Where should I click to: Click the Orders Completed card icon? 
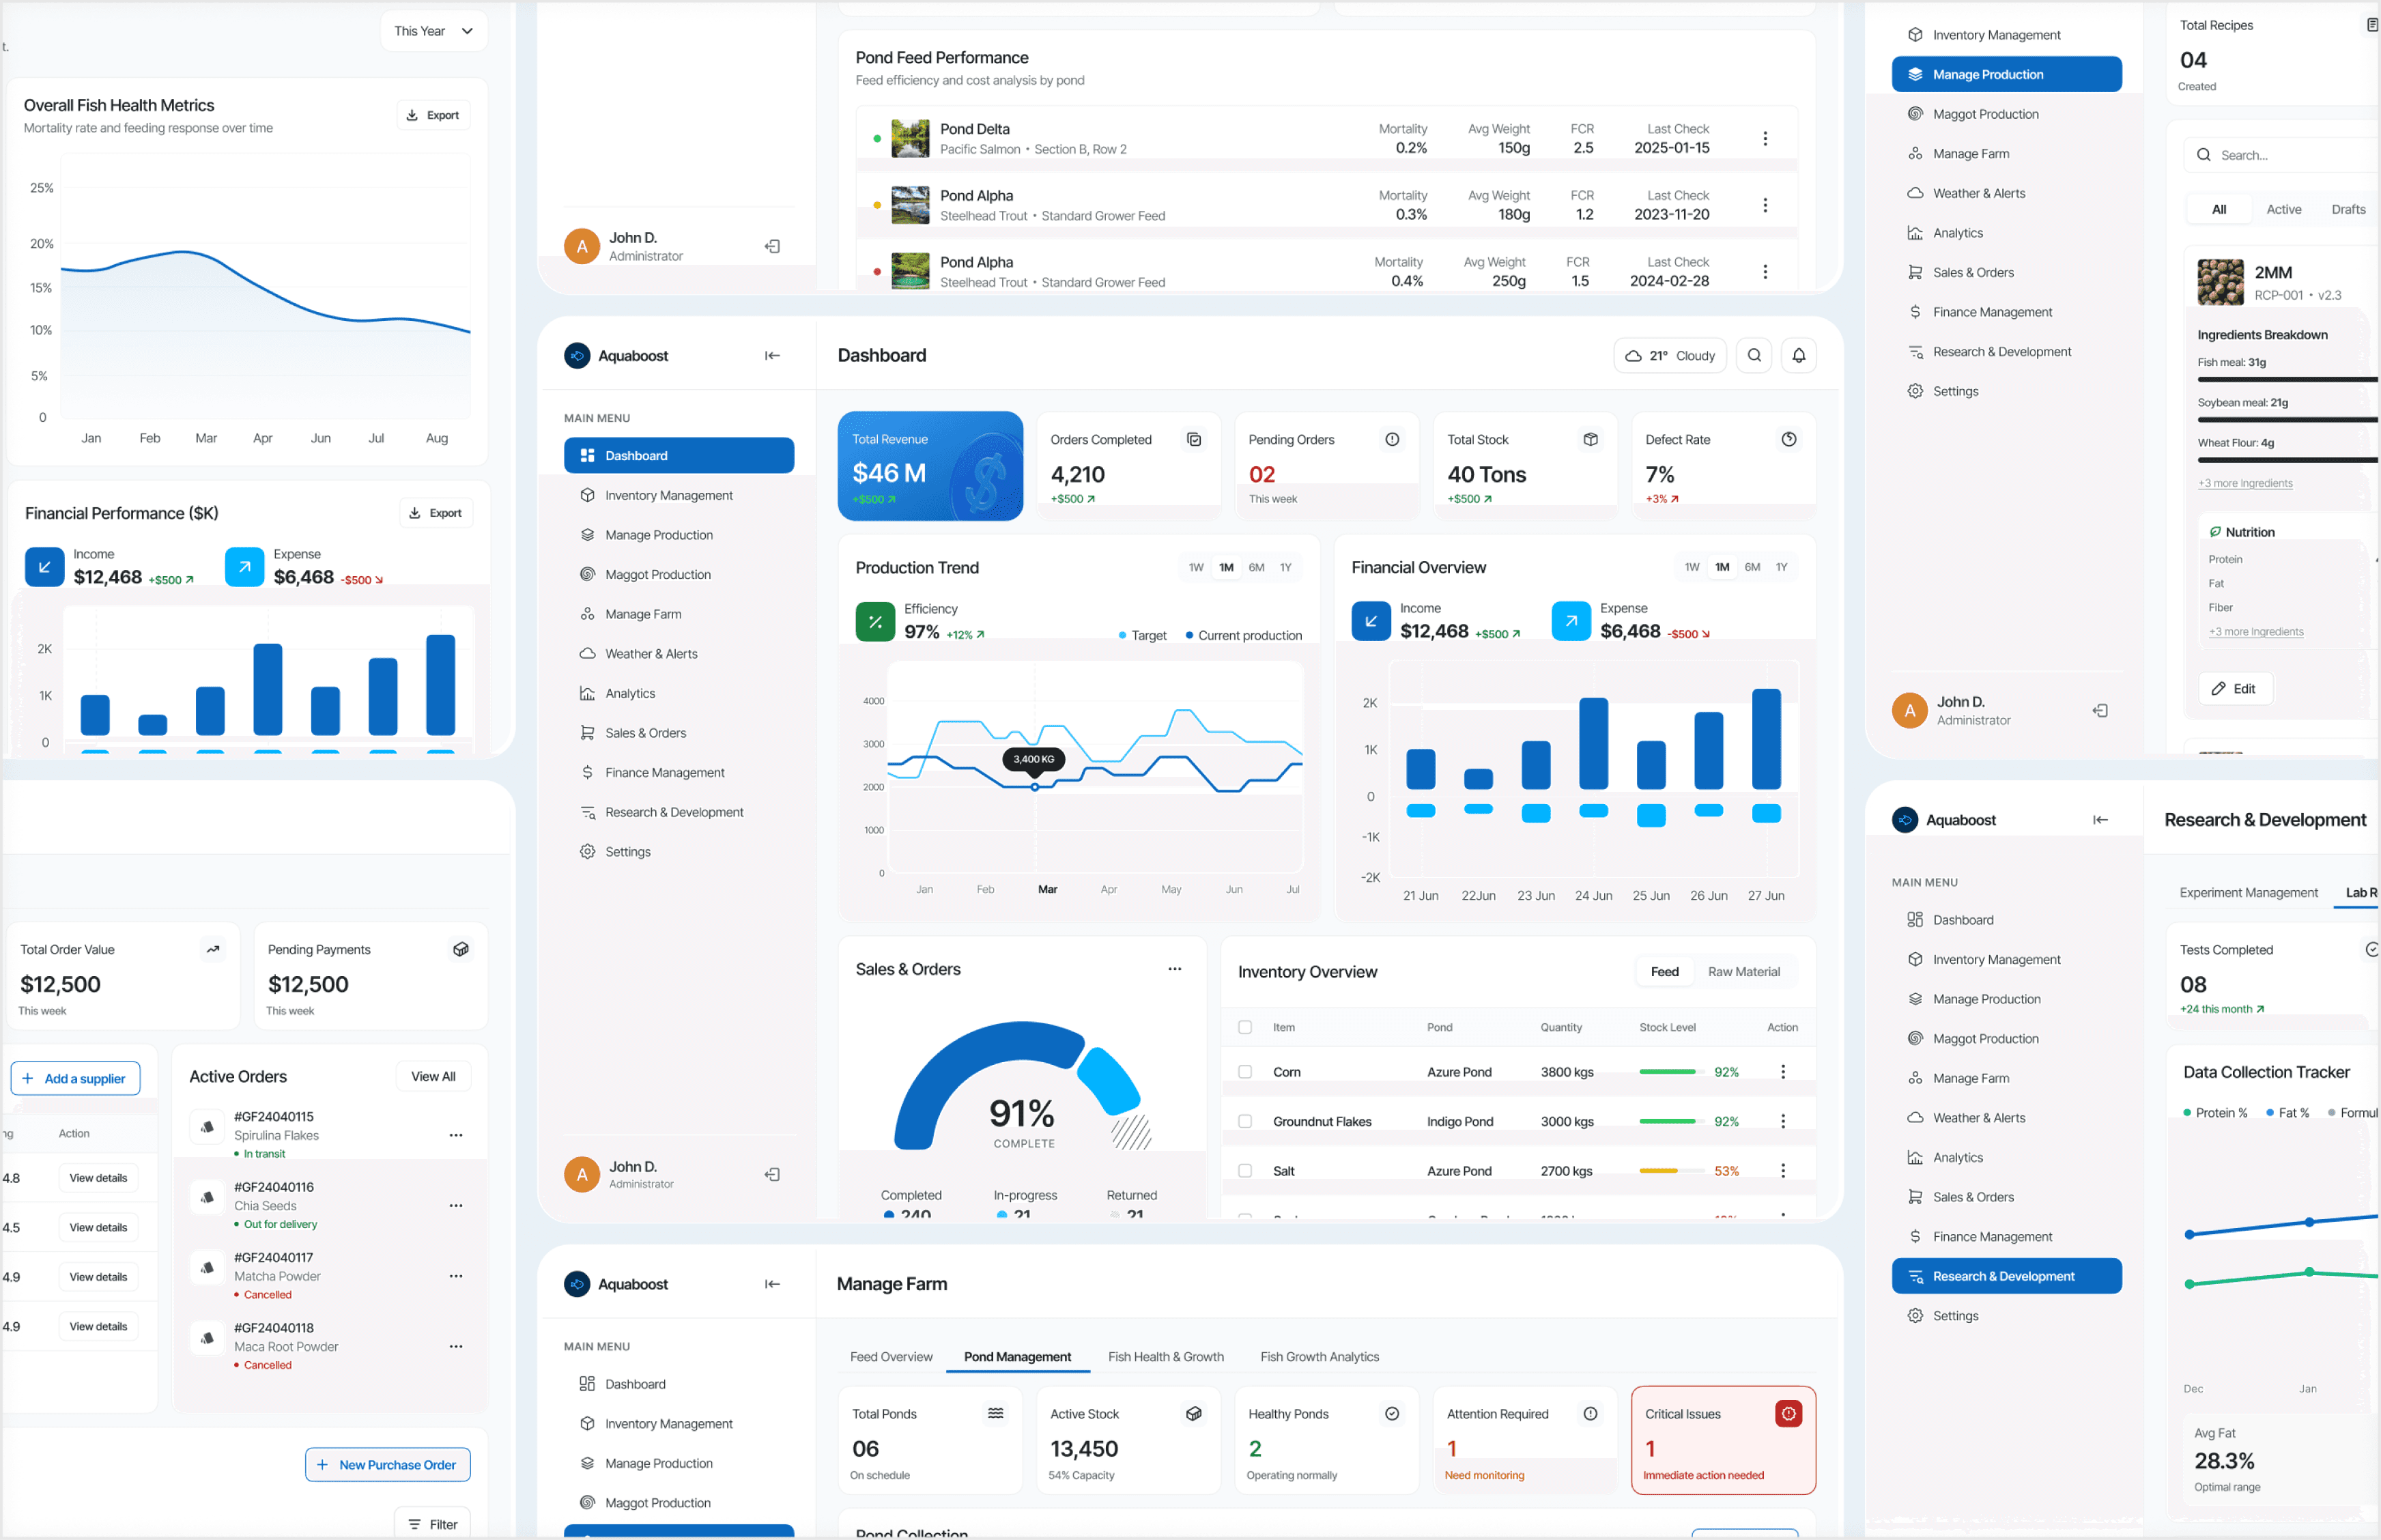coord(1194,439)
